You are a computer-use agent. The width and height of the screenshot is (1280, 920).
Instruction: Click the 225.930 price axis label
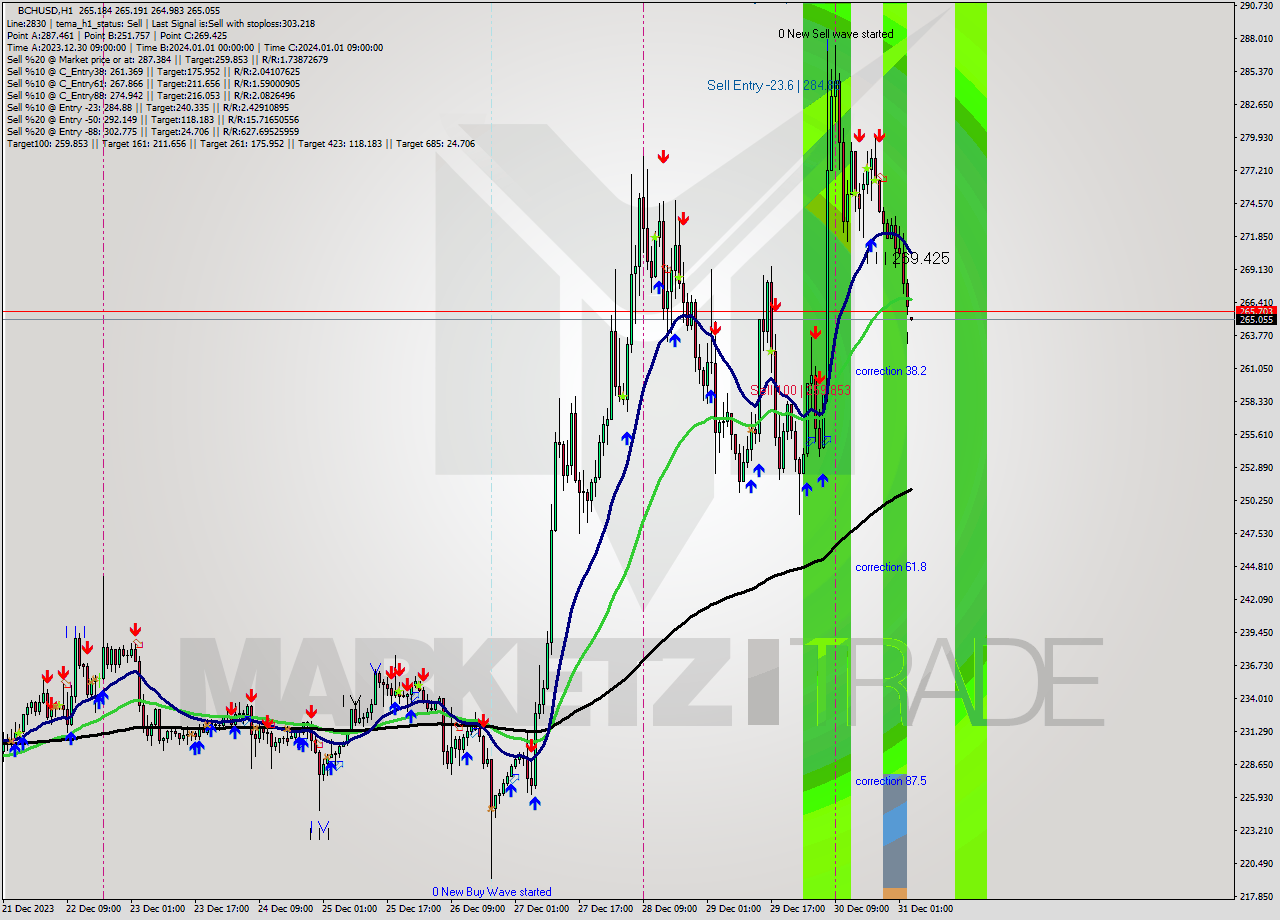(1256, 797)
